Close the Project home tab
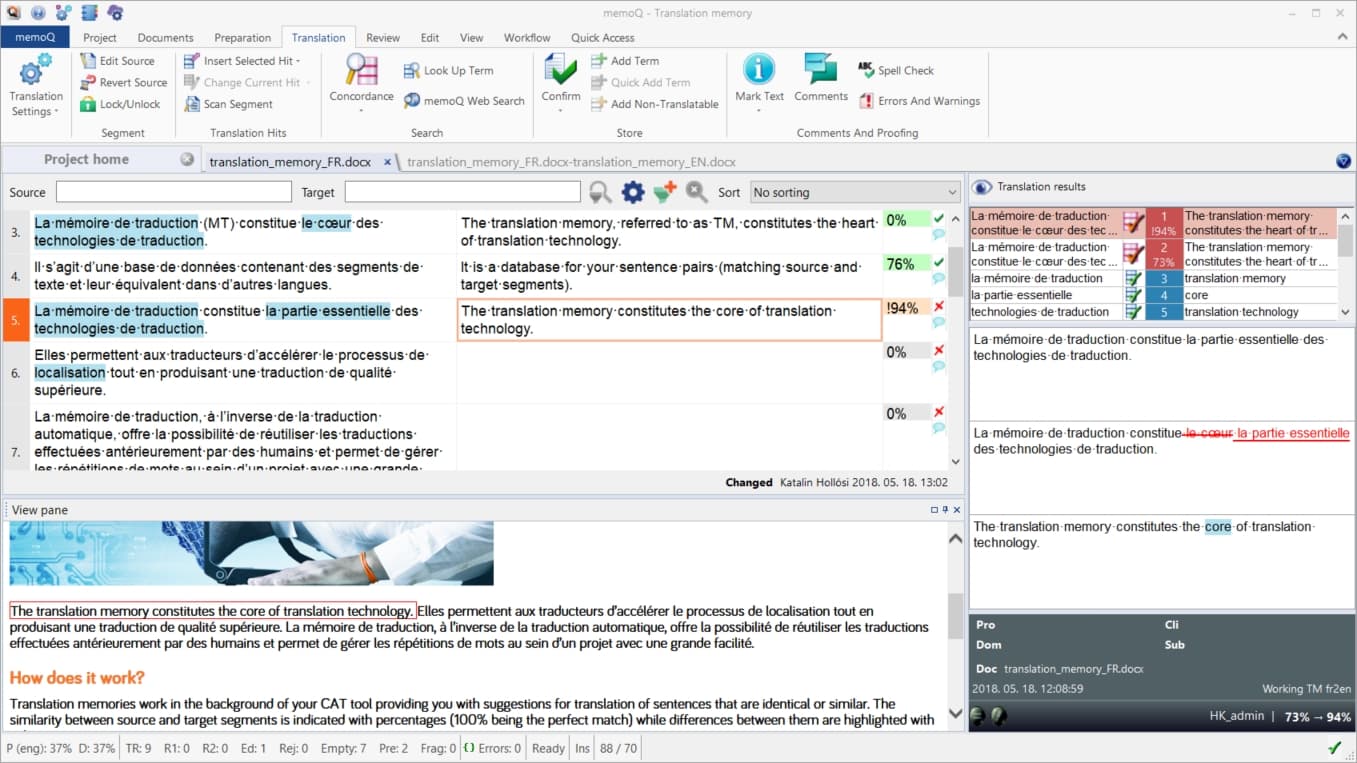This screenshot has height=763, width=1357. [187, 159]
